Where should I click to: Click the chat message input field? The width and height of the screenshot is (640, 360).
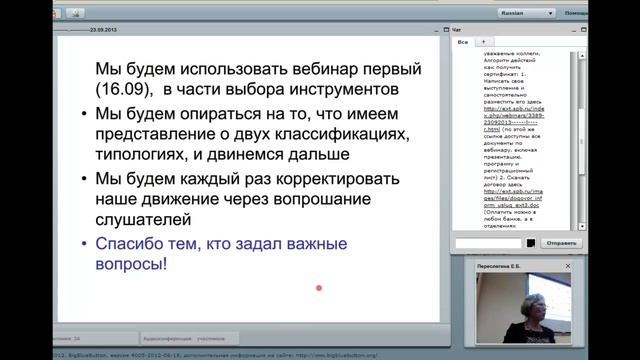pos(489,243)
